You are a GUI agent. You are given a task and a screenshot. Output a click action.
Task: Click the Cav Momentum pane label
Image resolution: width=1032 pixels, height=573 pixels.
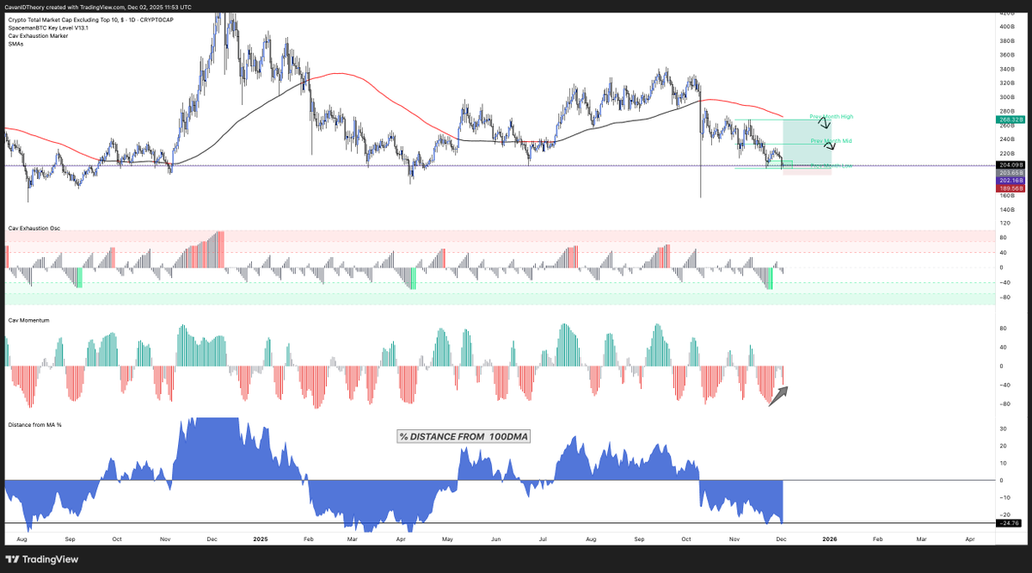(29, 320)
